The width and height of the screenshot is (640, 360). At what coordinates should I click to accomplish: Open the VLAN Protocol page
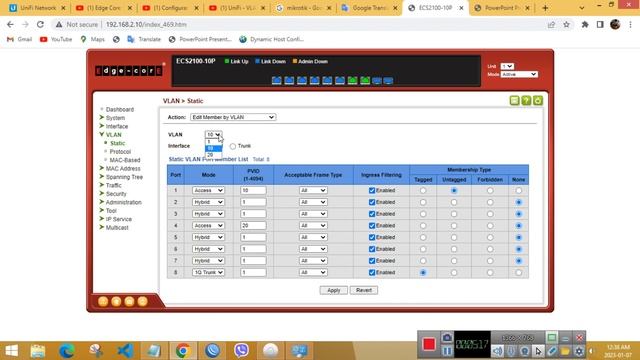click(x=120, y=151)
